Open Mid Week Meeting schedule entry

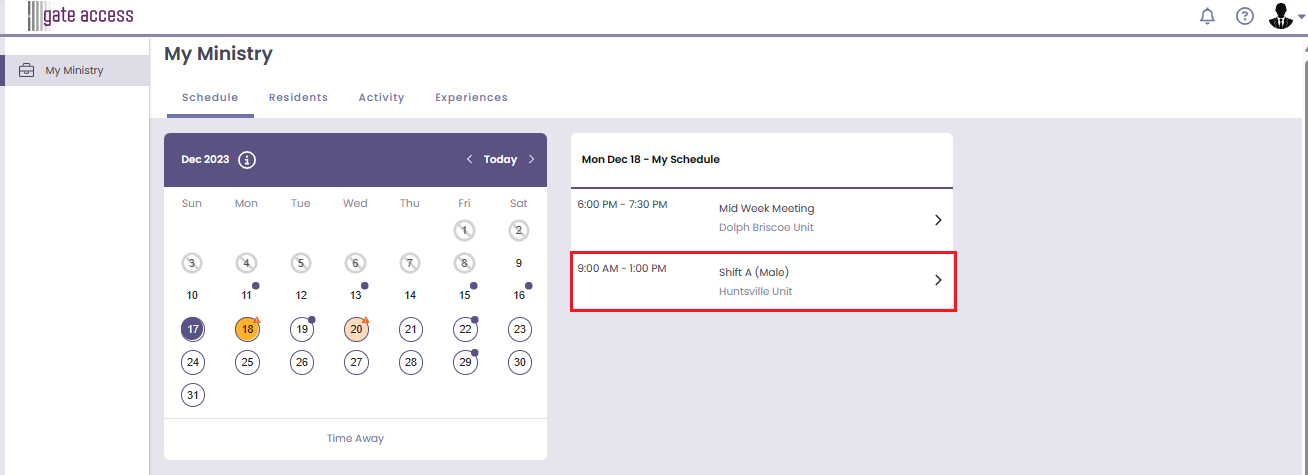[x=762, y=219]
